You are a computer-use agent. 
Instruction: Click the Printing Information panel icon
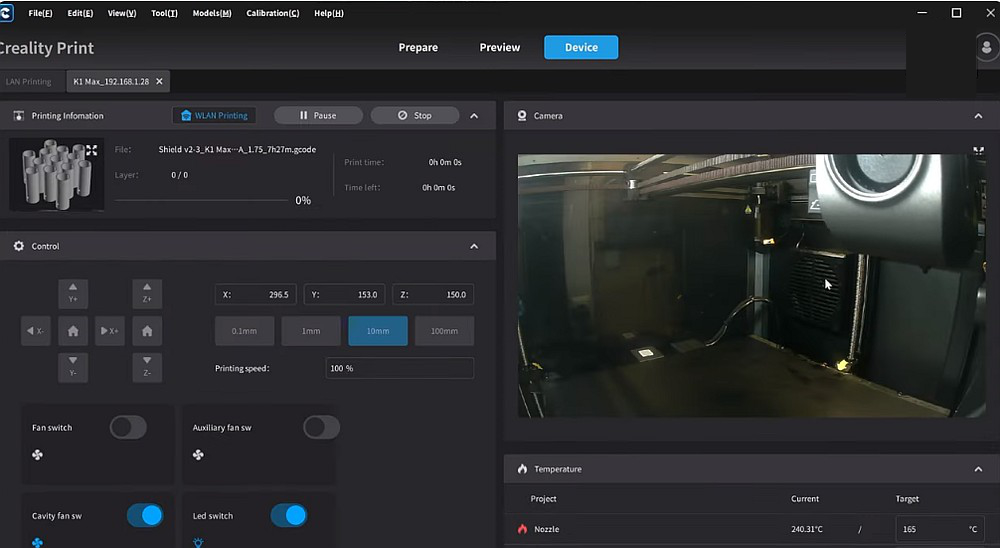coord(18,115)
